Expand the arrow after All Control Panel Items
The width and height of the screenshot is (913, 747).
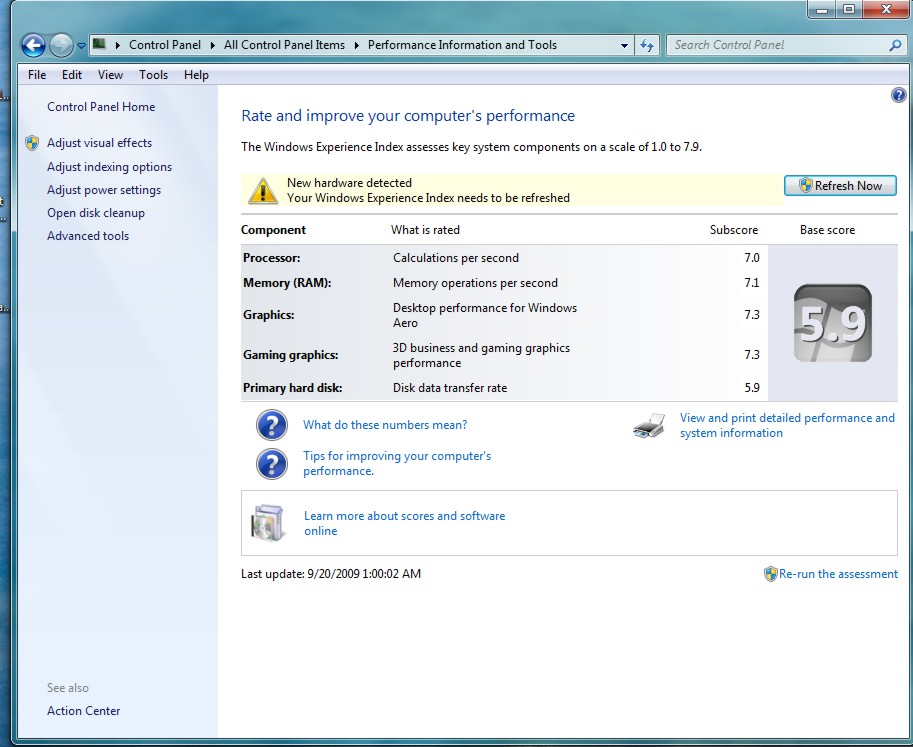(356, 45)
